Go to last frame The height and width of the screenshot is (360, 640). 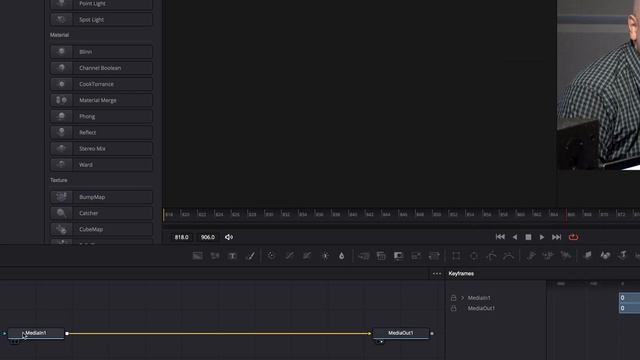pyautogui.click(x=556, y=237)
